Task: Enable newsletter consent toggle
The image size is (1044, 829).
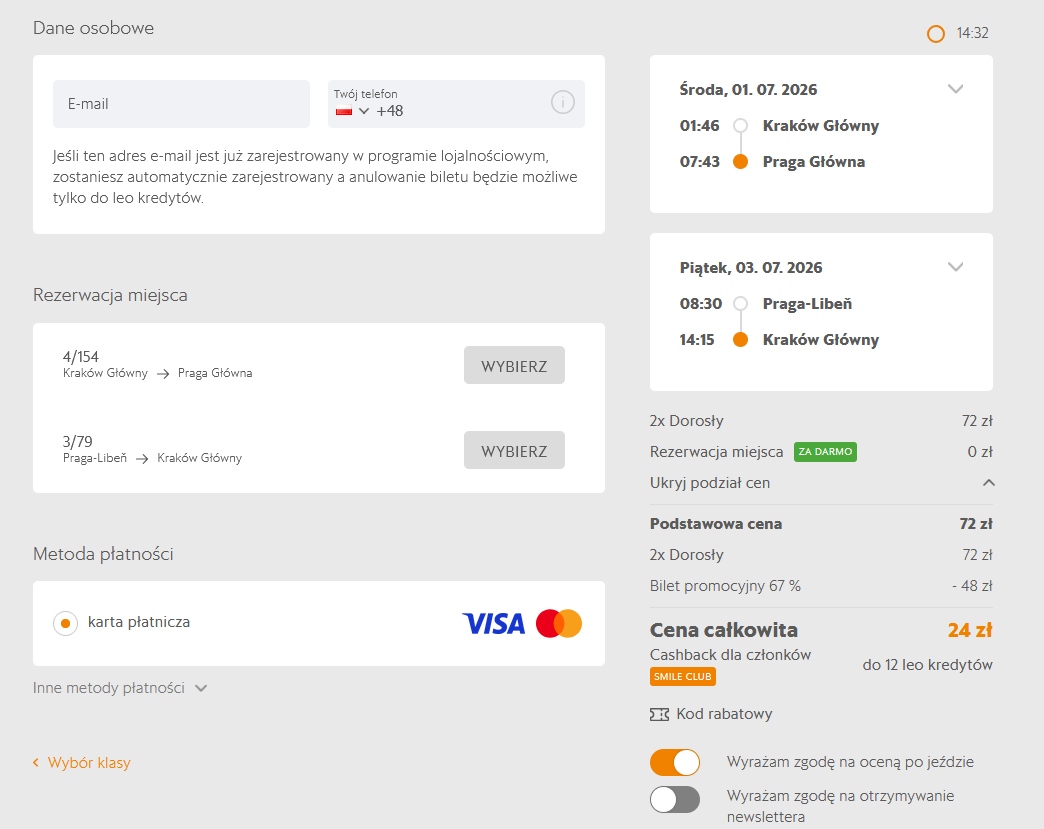Action: 675,800
